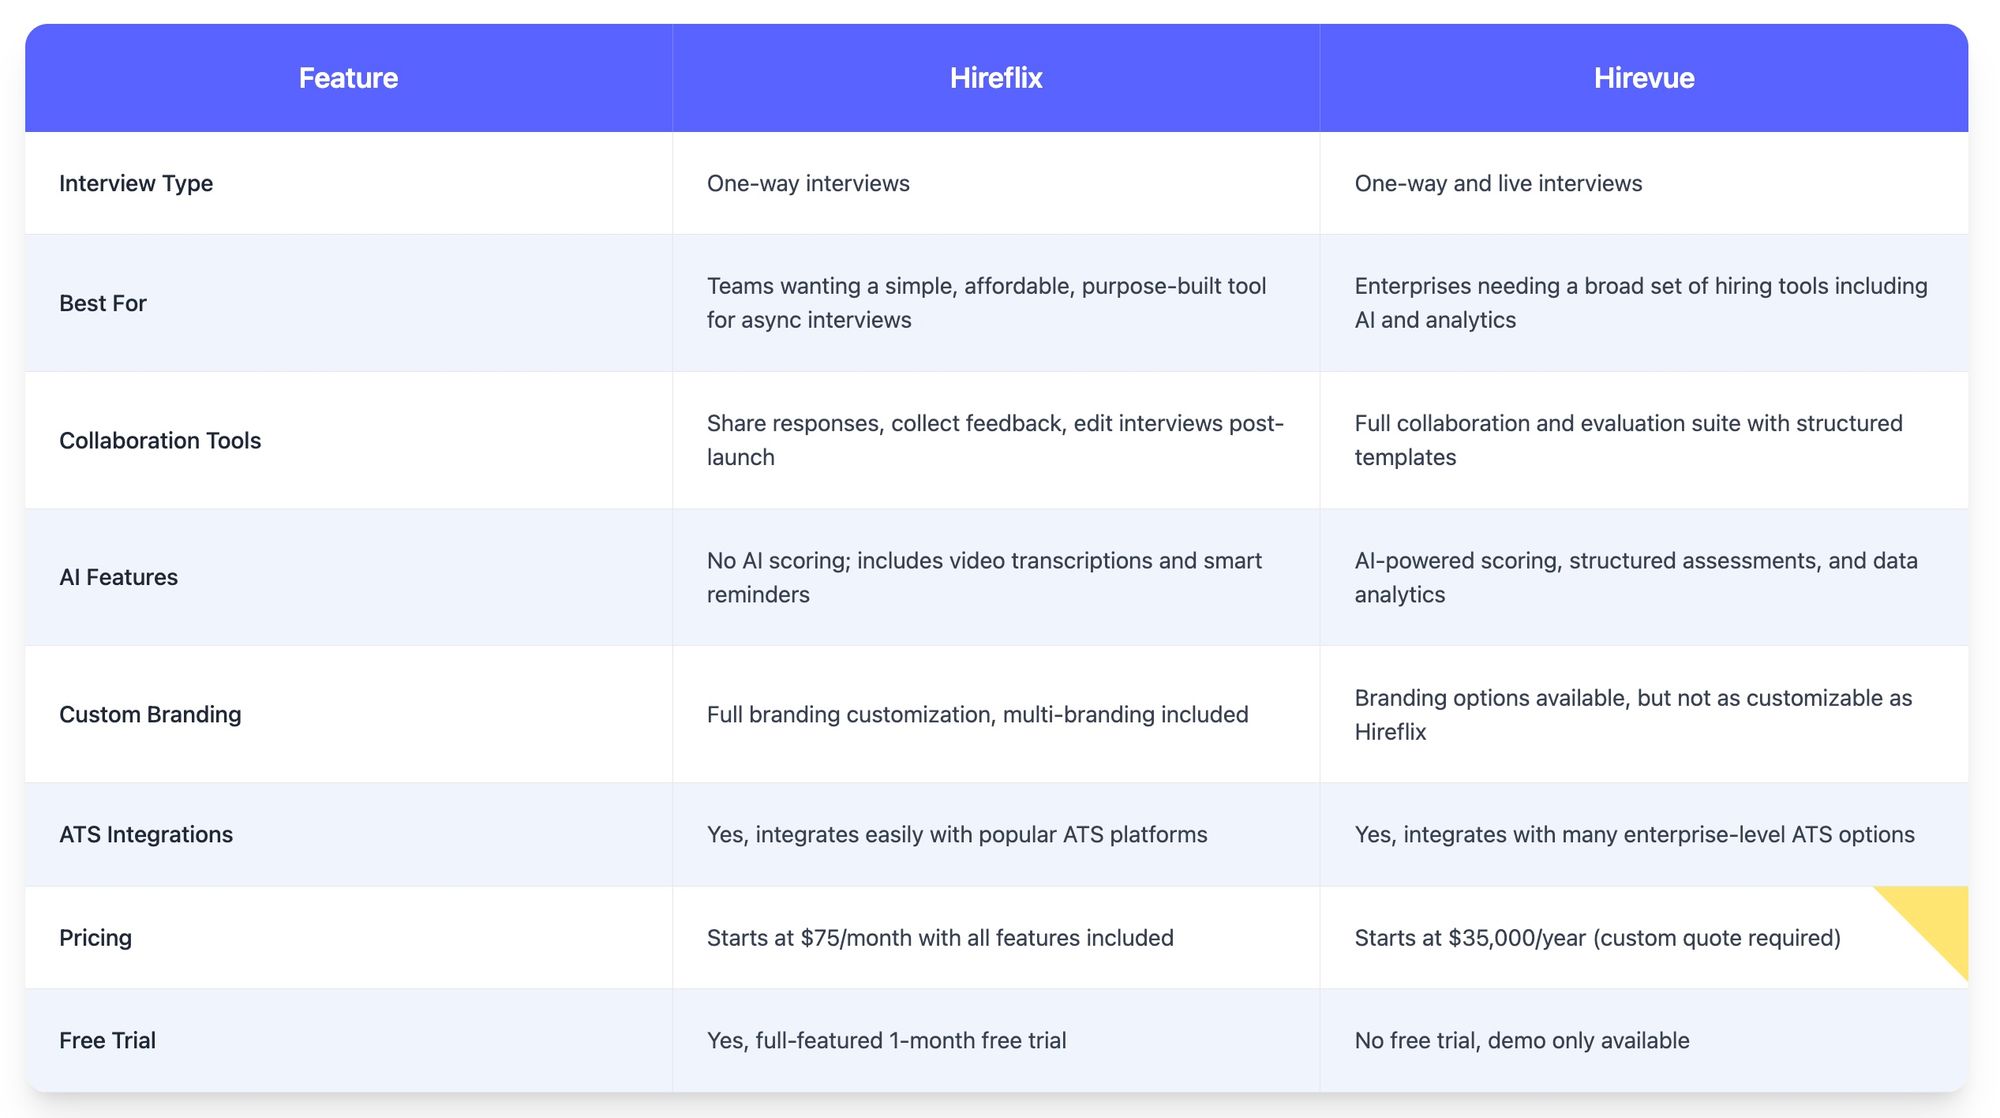Click the Free Trial row label
Image resolution: width=2000 pixels, height=1118 pixels.
tap(107, 1040)
